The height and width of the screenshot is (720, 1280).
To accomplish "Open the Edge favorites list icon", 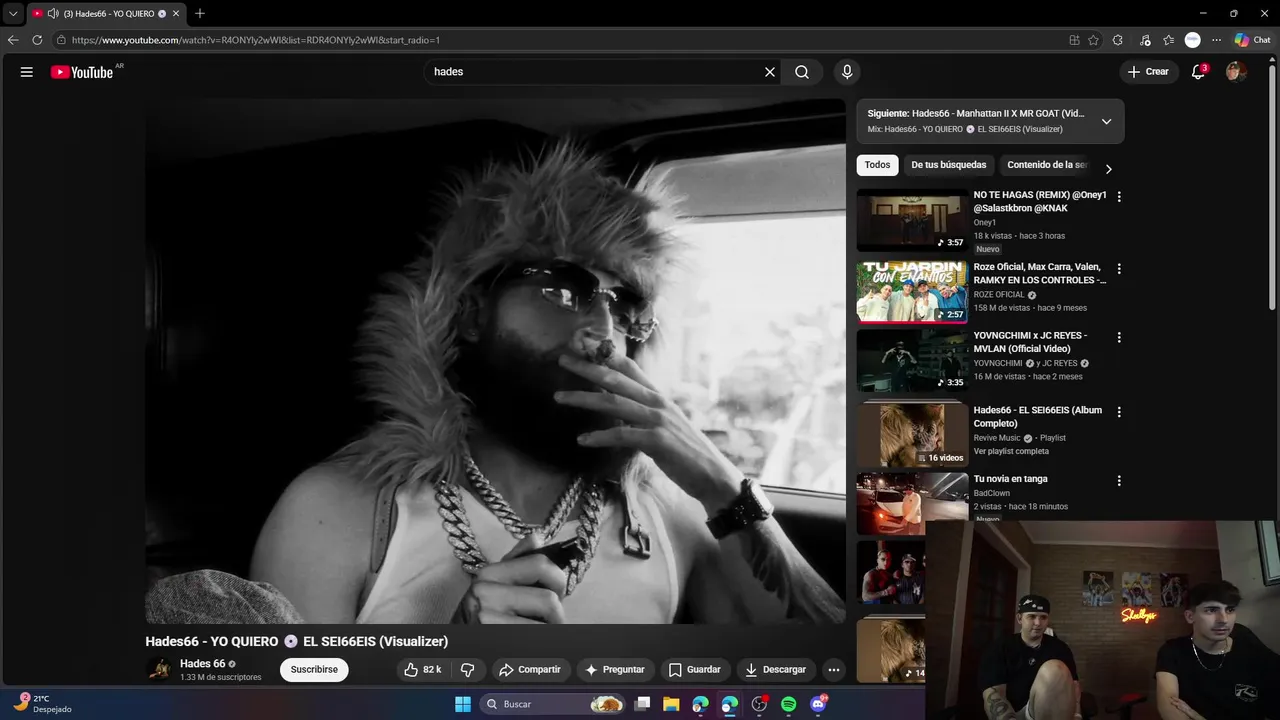I will 1168,40.
